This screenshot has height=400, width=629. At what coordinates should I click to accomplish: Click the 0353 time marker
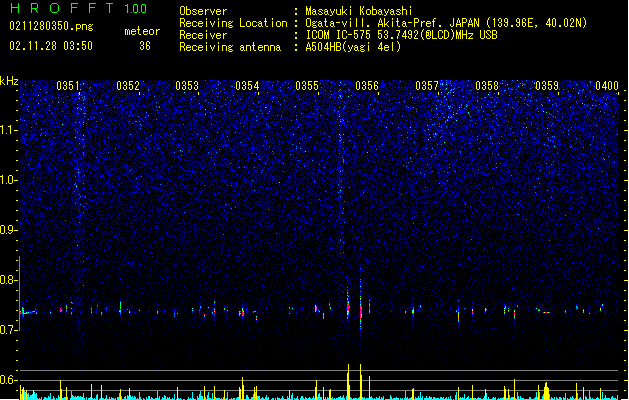(x=187, y=86)
